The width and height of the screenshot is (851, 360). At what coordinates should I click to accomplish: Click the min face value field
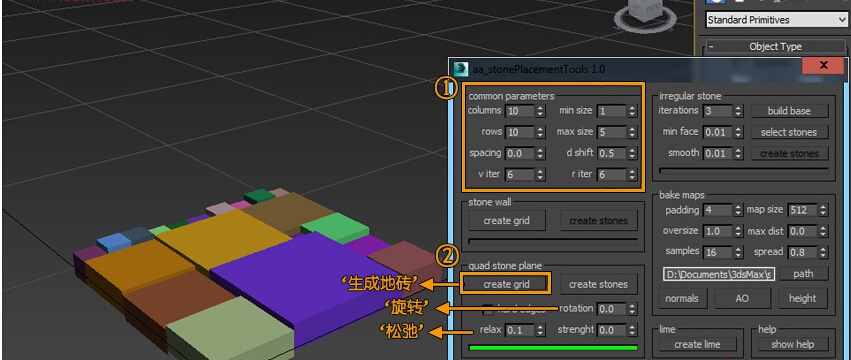coord(717,132)
